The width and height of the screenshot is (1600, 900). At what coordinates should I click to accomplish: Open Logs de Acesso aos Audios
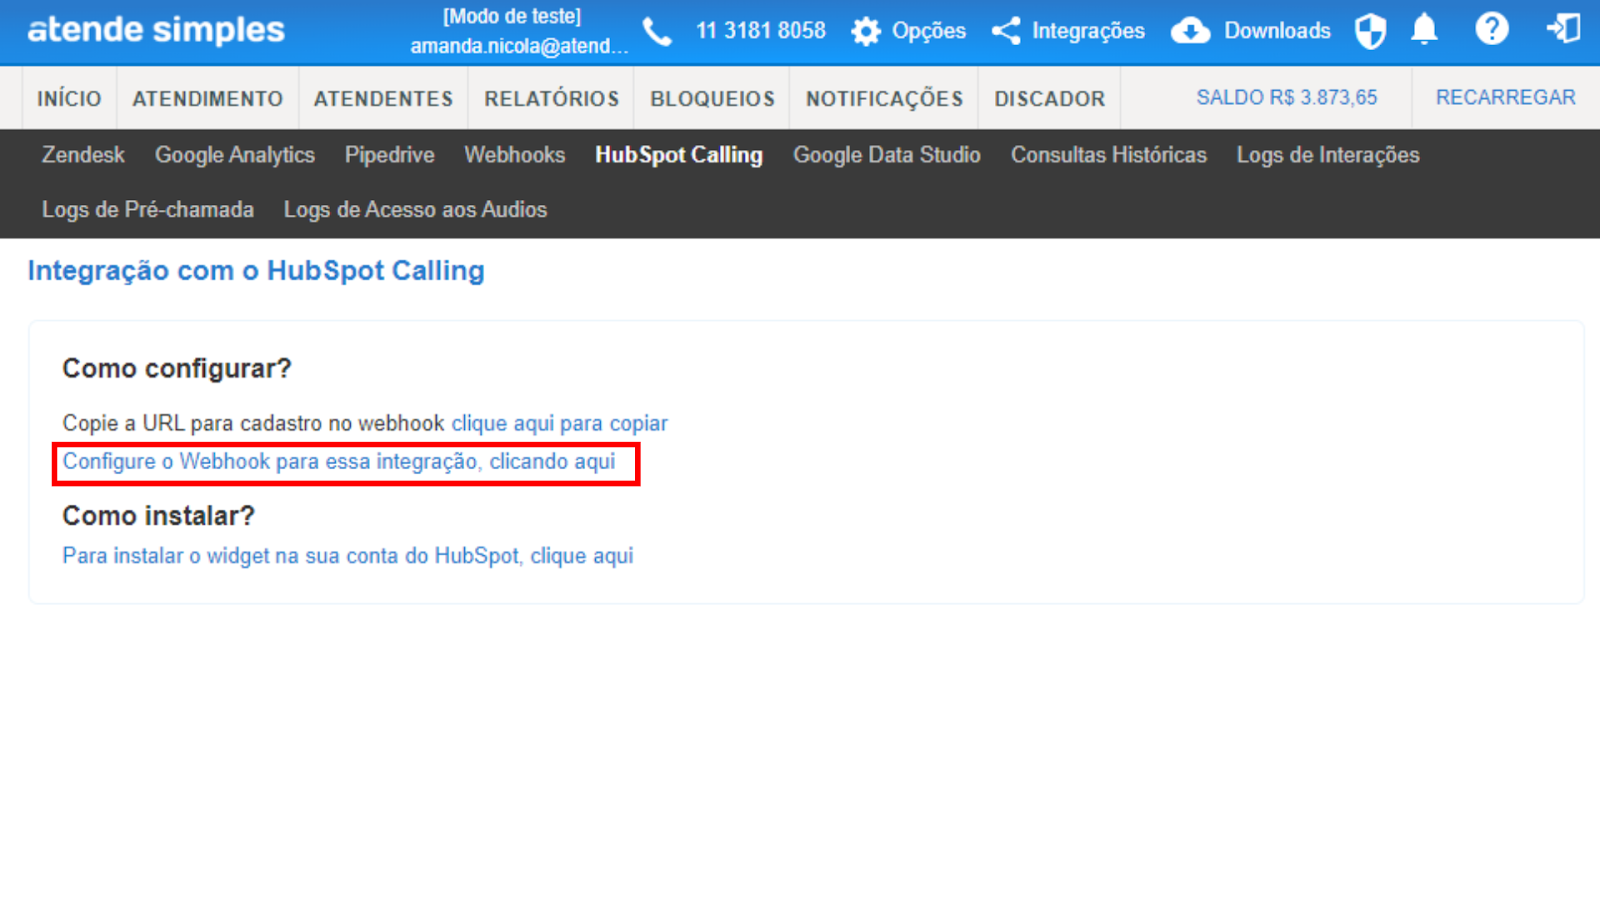[415, 210]
